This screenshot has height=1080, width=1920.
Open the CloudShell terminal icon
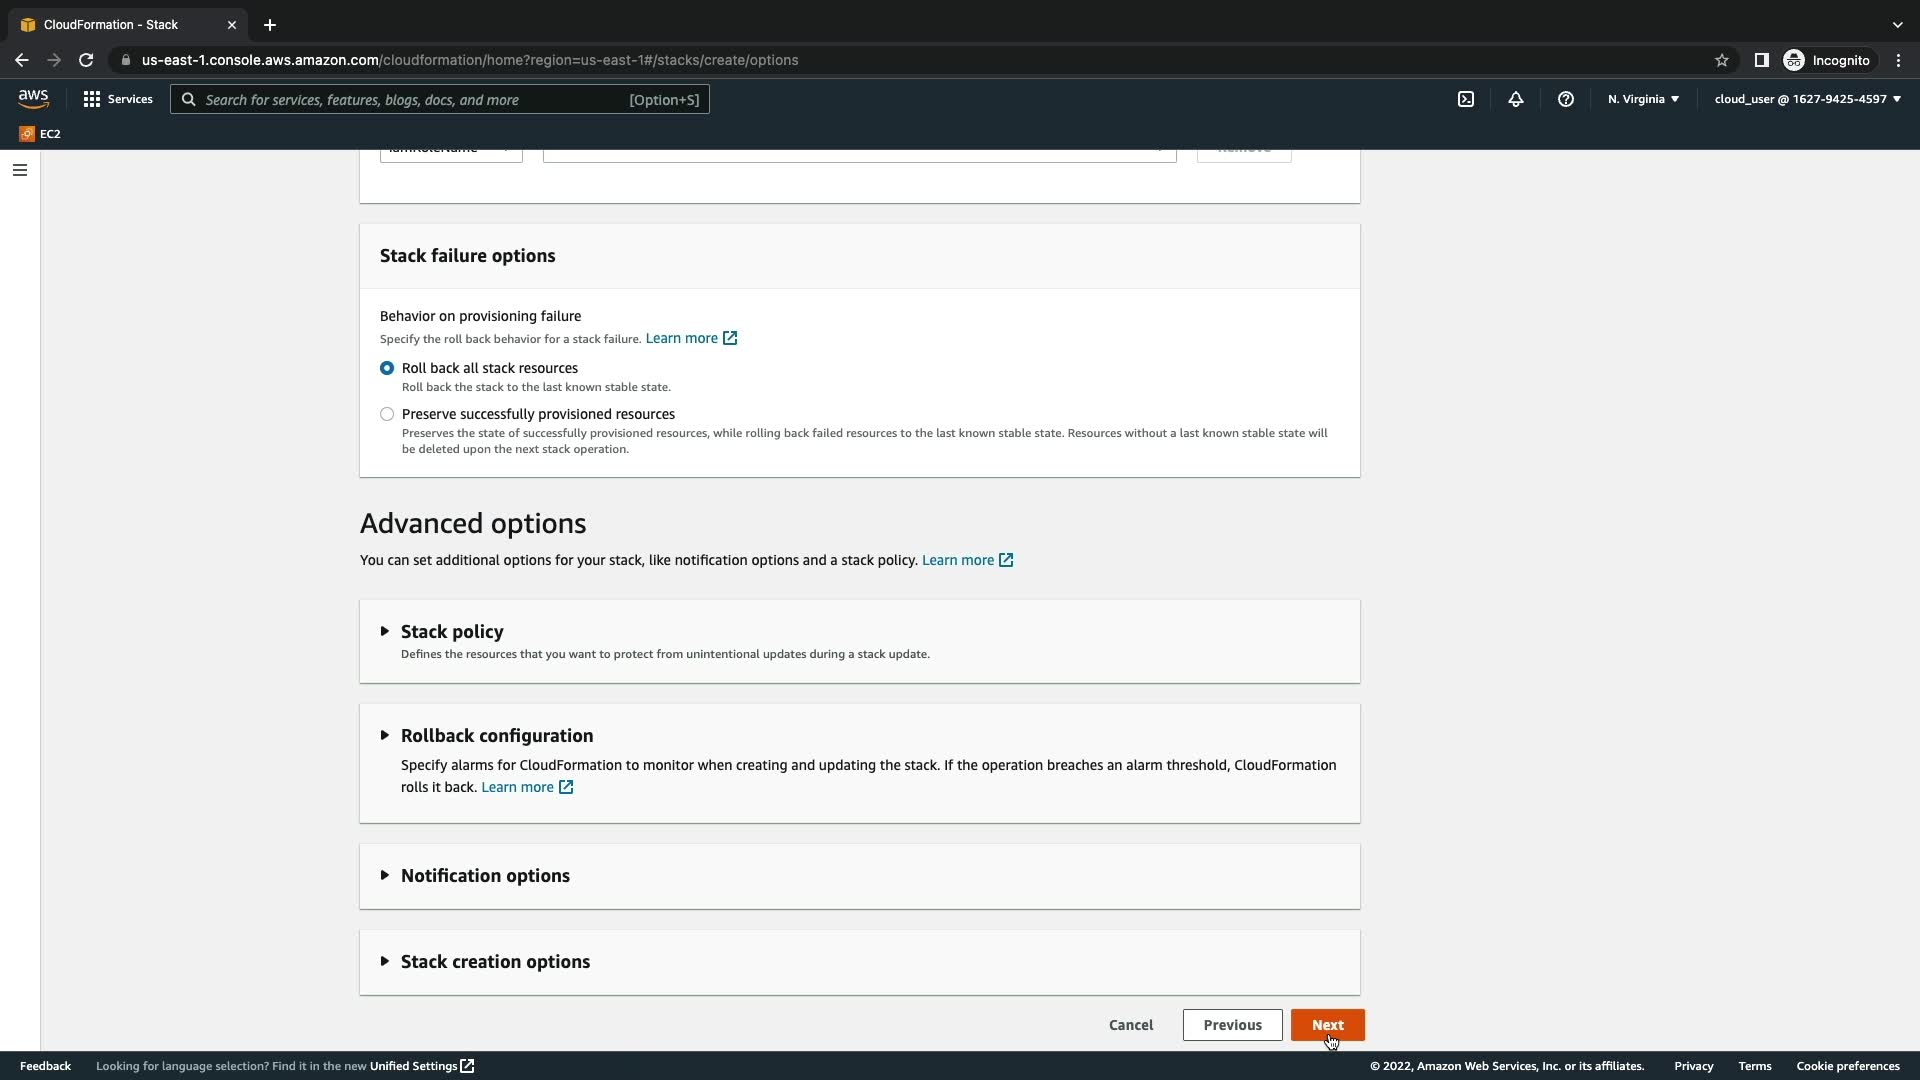pyautogui.click(x=1466, y=99)
